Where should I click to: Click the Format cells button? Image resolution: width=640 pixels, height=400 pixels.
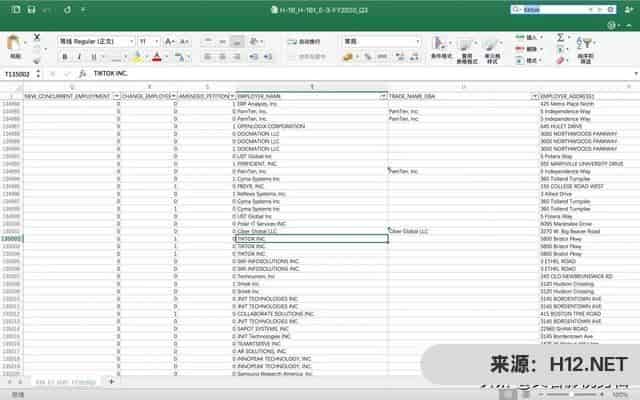pos(529,60)
